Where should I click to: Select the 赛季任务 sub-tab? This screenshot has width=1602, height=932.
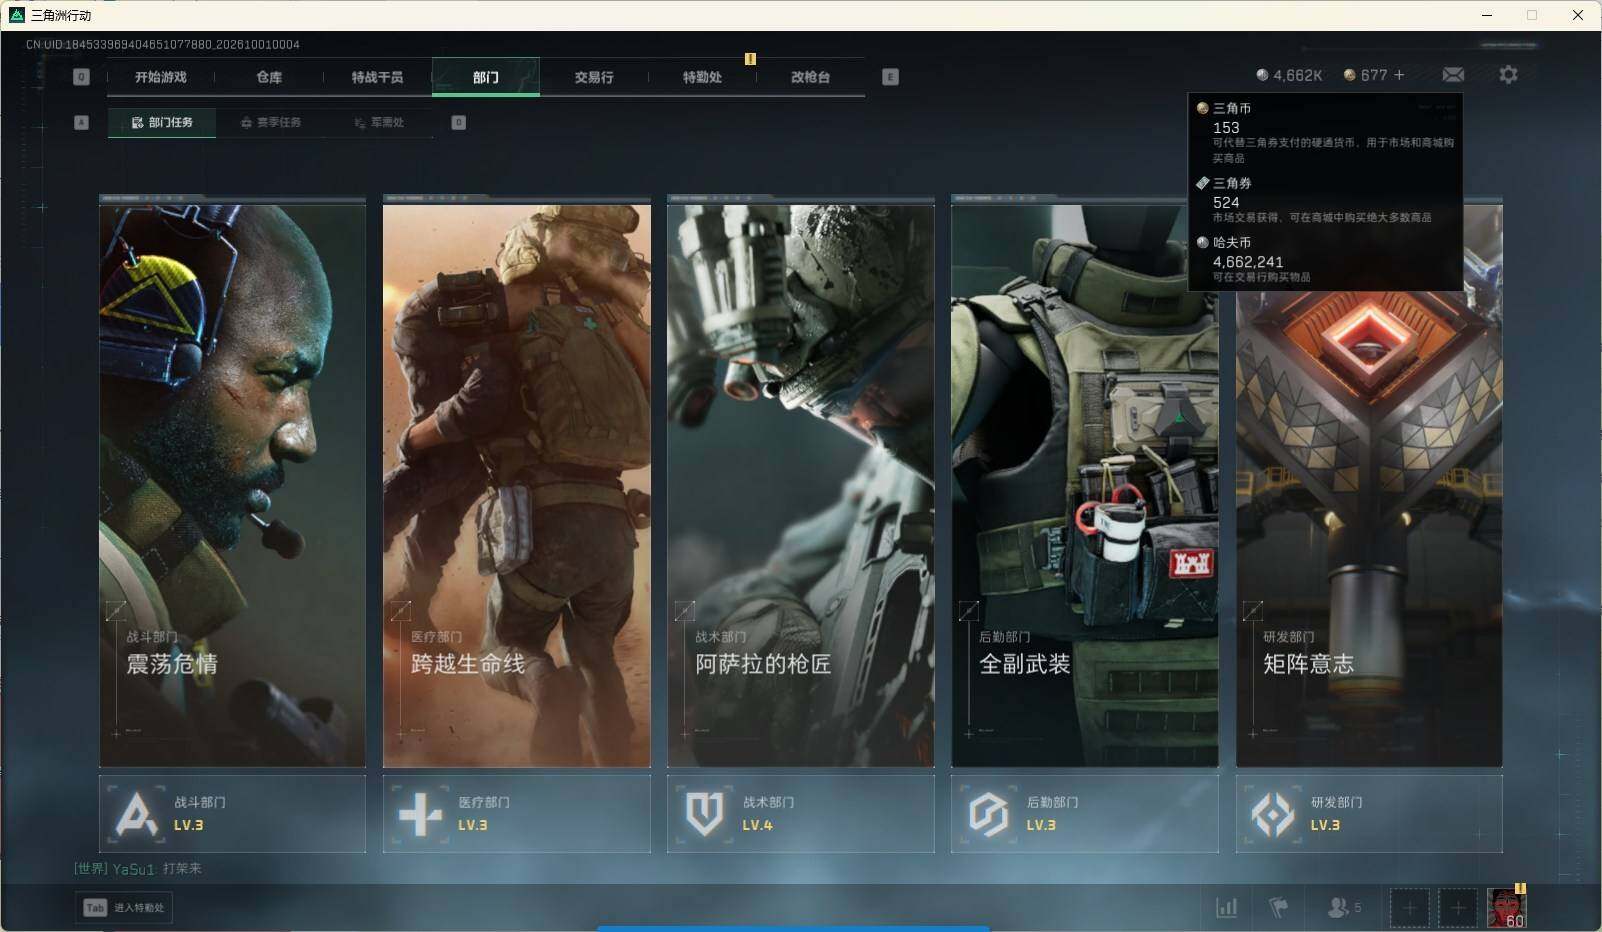point(270,122)
